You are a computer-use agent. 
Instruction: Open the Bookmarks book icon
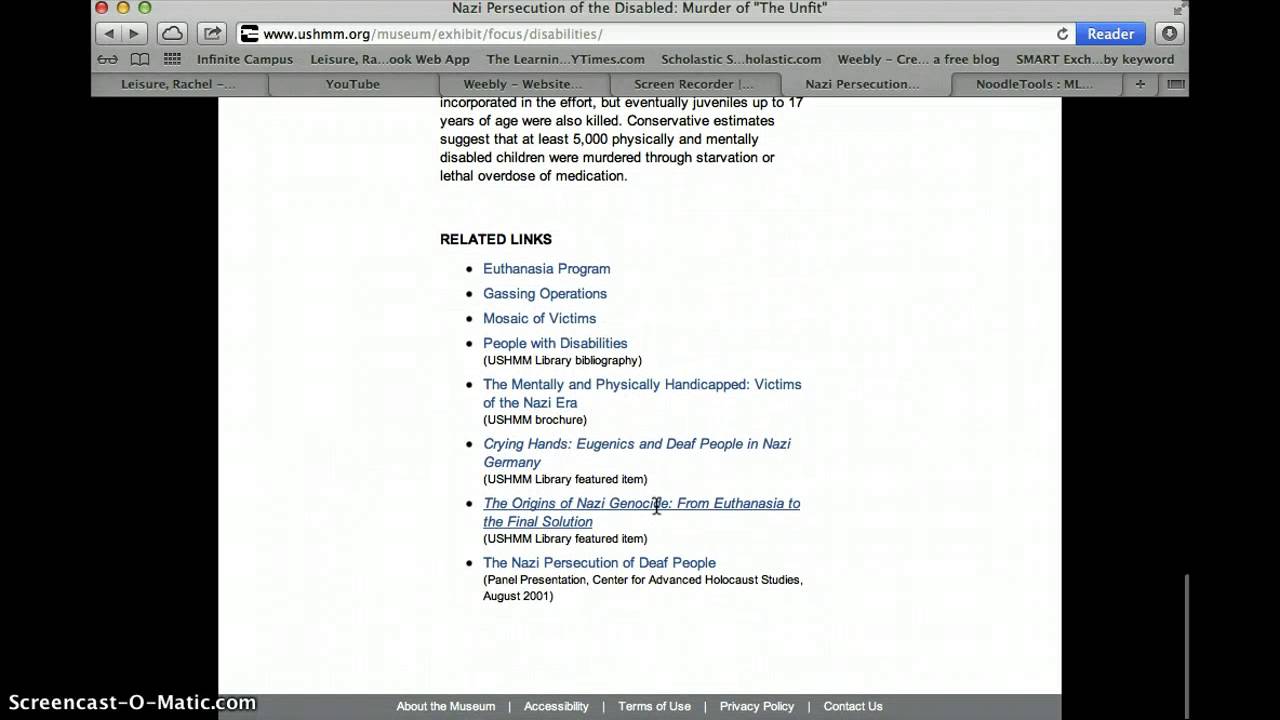point(140,59)
